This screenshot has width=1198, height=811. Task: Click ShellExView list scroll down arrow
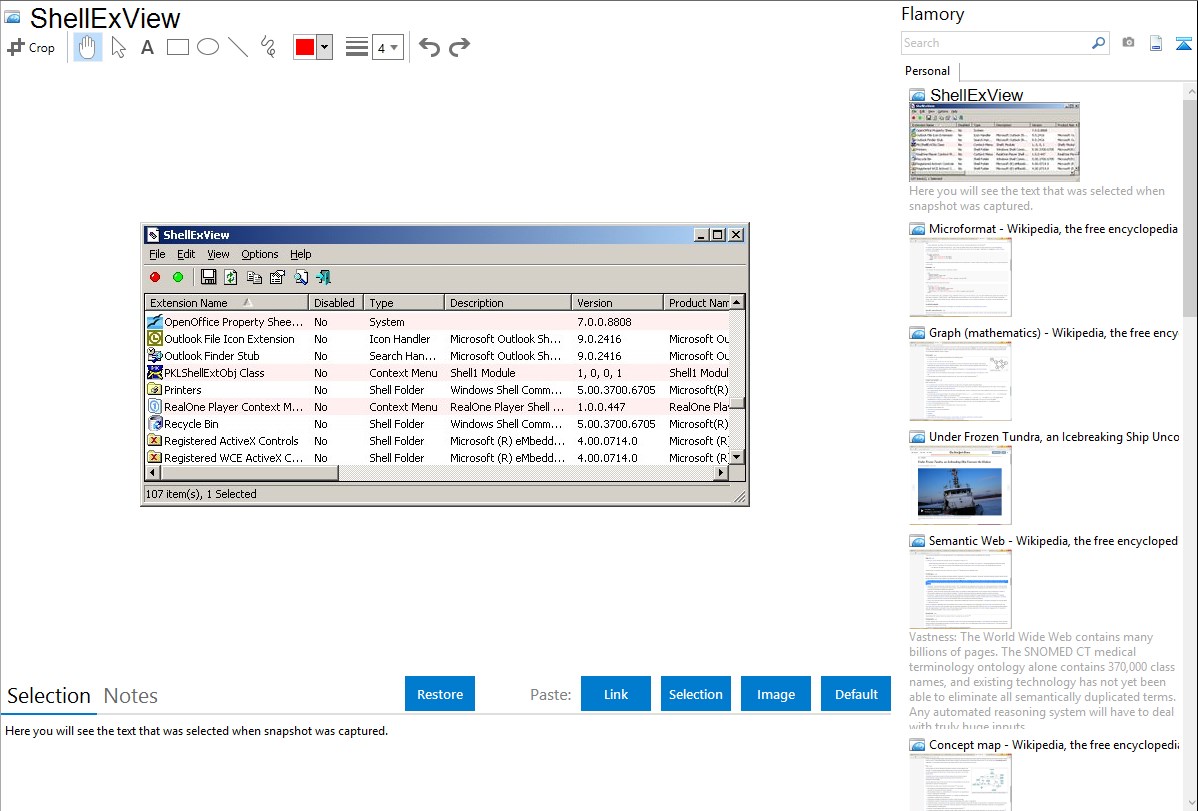tap(737, 457)
